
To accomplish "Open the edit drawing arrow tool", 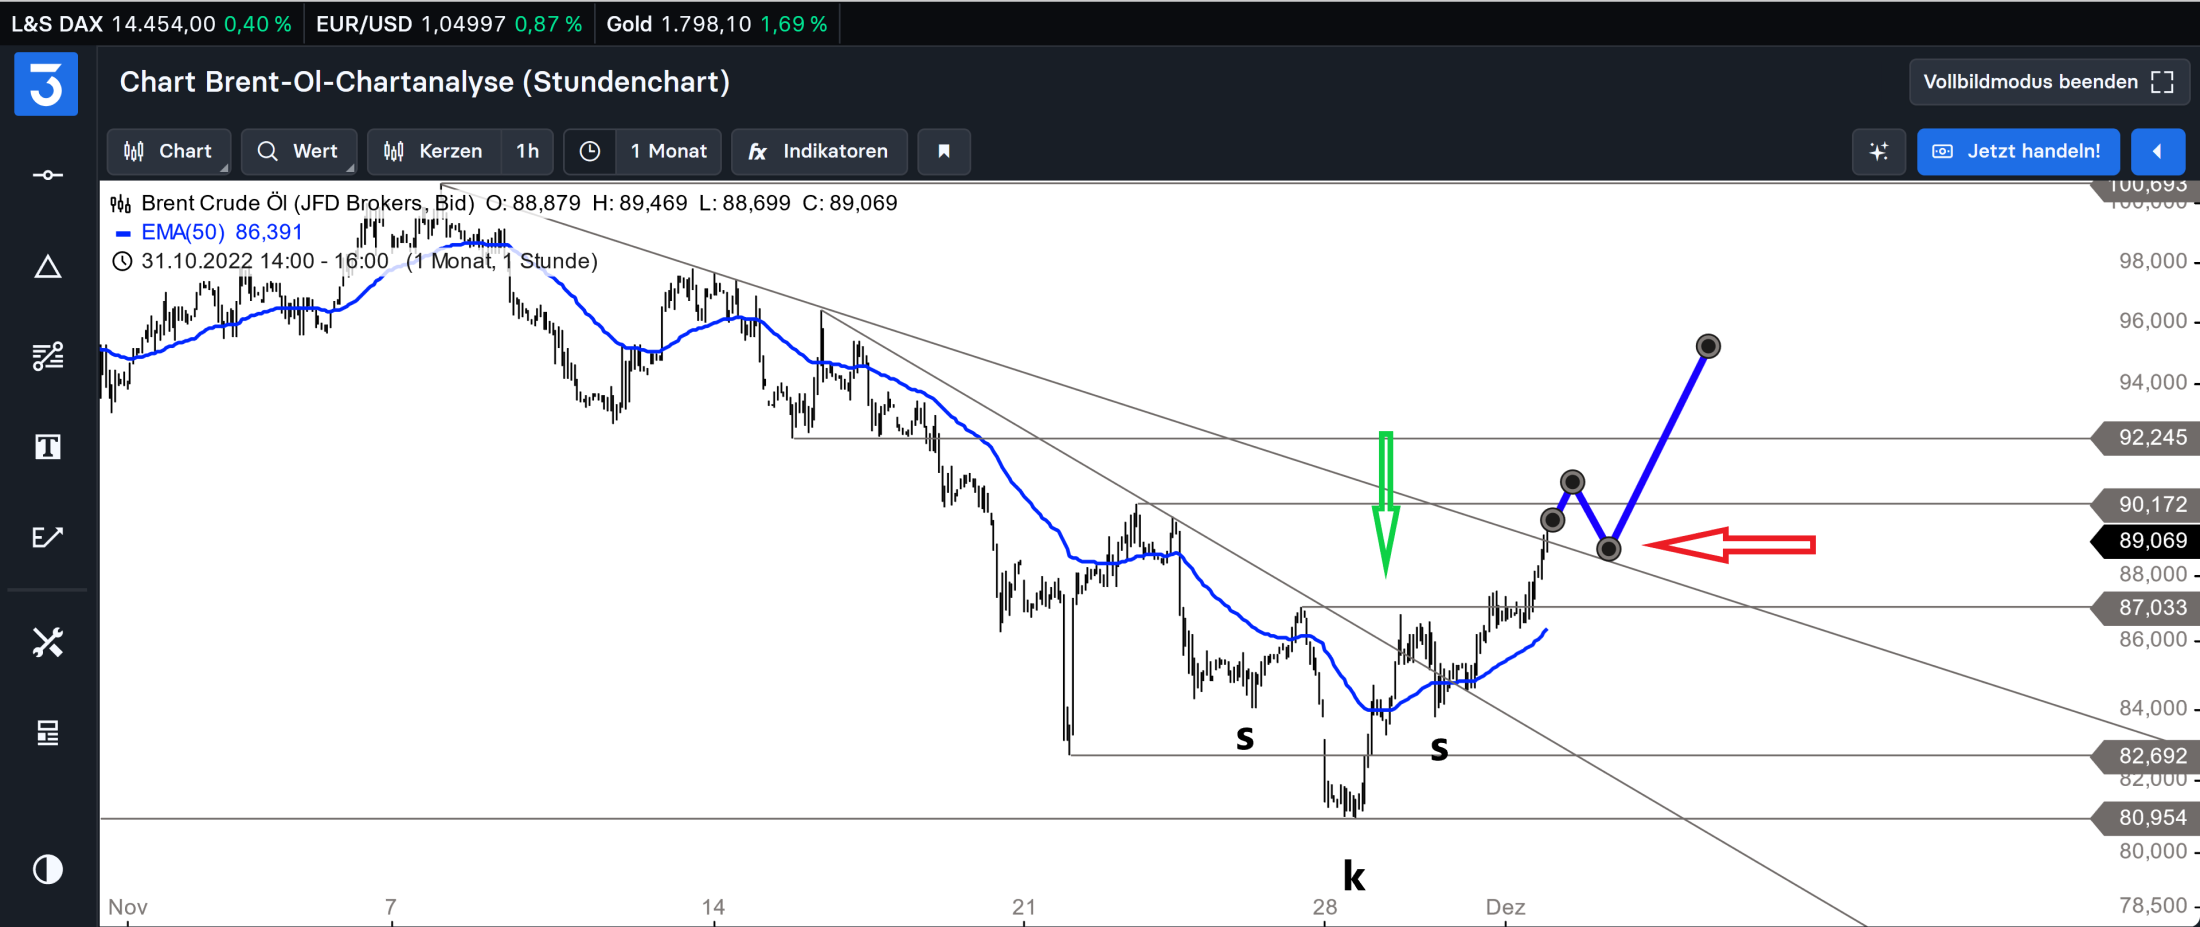I will pos(47,537).
